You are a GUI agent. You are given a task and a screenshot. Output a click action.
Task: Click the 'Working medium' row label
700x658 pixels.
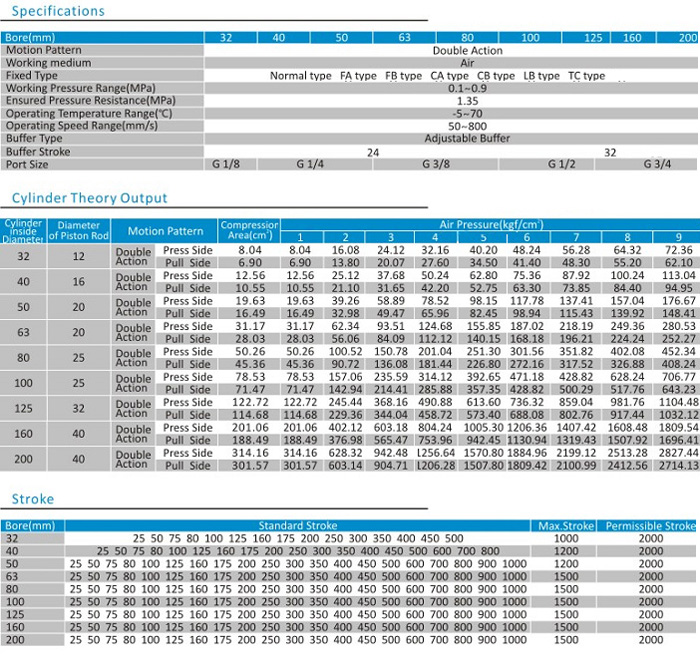pyautogui.click(x=48, y=62)
